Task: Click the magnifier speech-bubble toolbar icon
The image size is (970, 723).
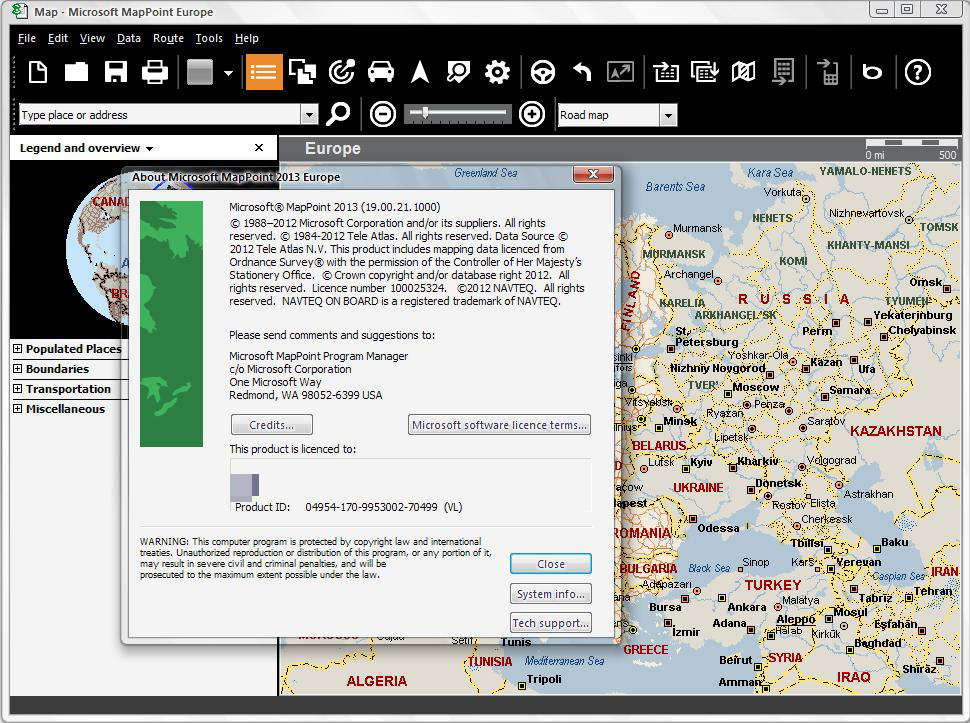Action: click(458, 72)
